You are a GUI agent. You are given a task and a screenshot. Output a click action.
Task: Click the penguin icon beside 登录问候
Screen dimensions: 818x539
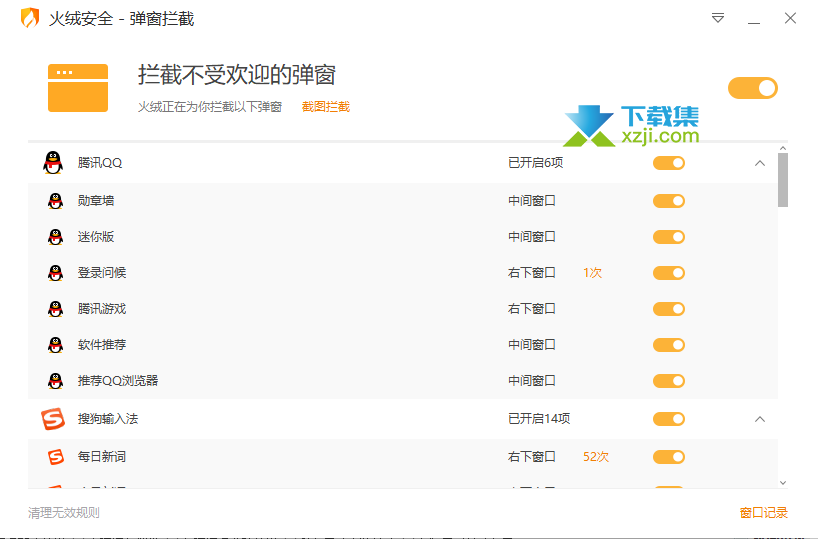(x=55, y=273)
